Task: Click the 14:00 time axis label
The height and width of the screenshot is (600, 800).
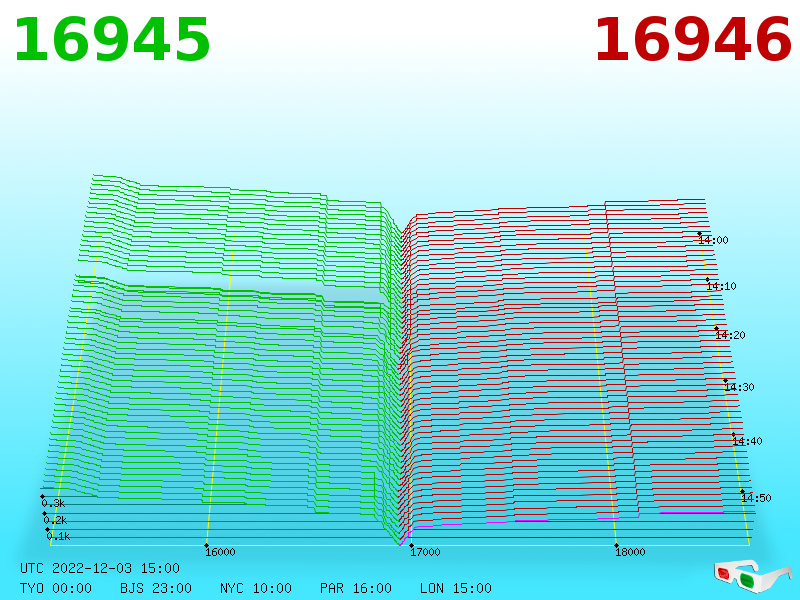Action: pos(713,240)
